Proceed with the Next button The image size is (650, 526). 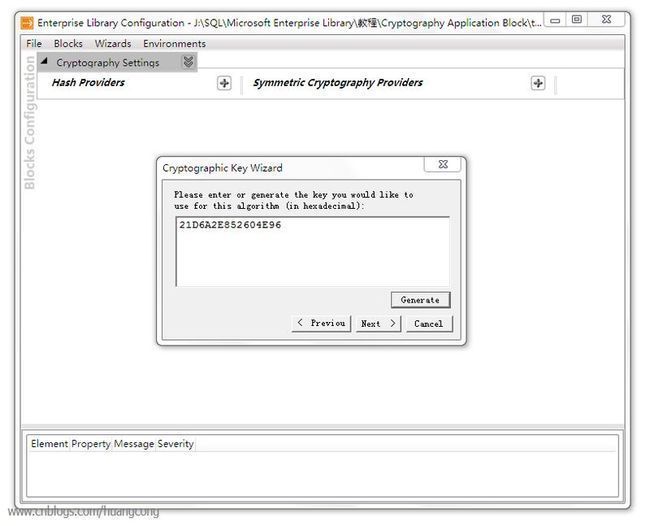[x=378, y=323]
